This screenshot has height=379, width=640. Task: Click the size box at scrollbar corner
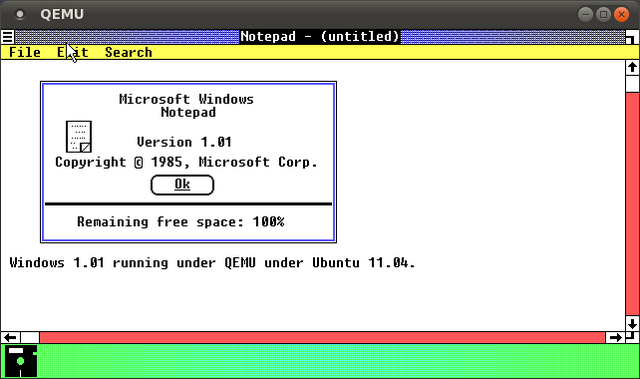[x=631, y=337]
